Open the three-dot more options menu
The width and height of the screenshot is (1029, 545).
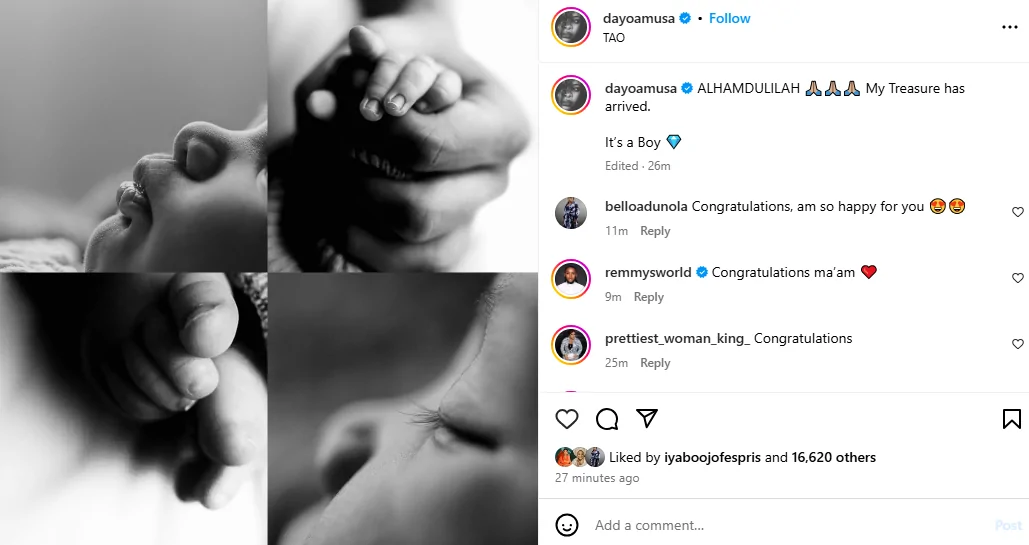coord(1009,27)
